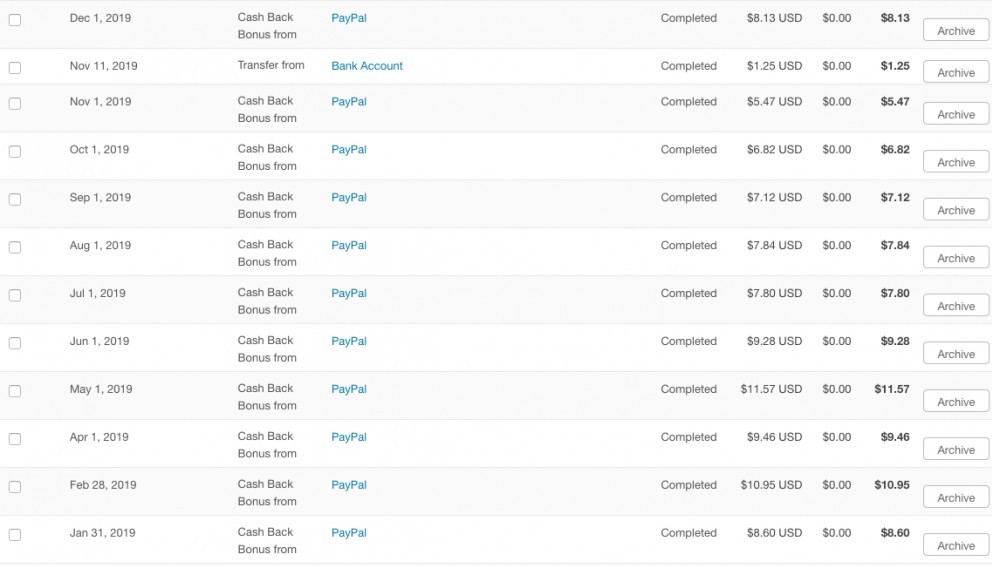Screen dimensions: 992x566
Task: Archive the $8.60 Jan 31 transaction
Action: pos(956,545)
